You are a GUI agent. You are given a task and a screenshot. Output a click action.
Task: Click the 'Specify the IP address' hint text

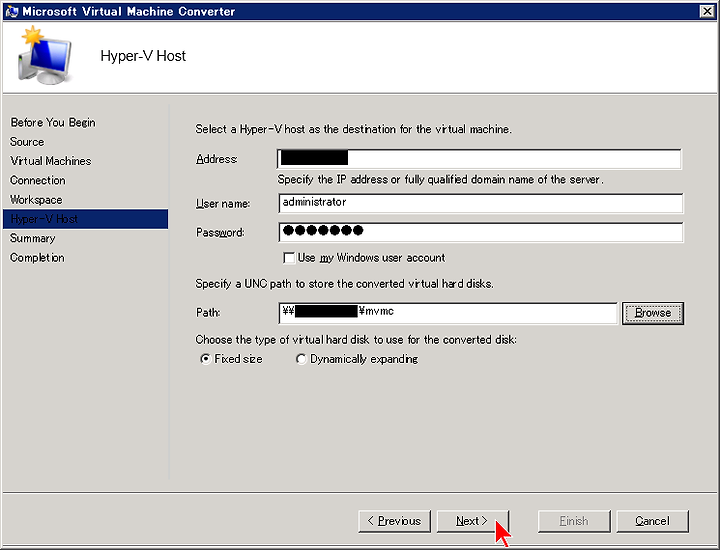(x=440, y=180)
